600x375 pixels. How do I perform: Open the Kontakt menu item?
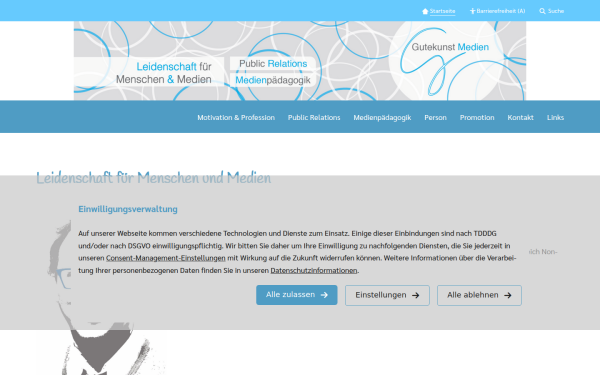(520, 117)
